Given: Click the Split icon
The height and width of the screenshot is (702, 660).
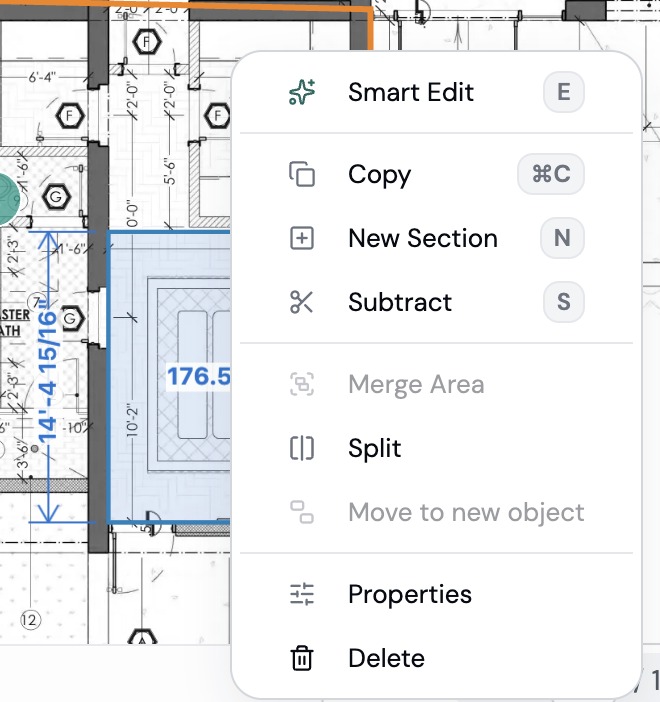Looking at the screenshot, I should (302, 448).
